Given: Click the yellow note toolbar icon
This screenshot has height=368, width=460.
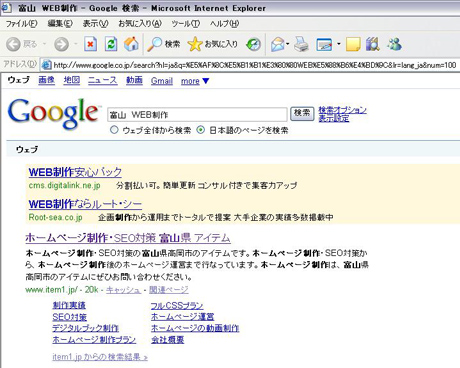Looking at the screenshot, I should click(353, 44).
